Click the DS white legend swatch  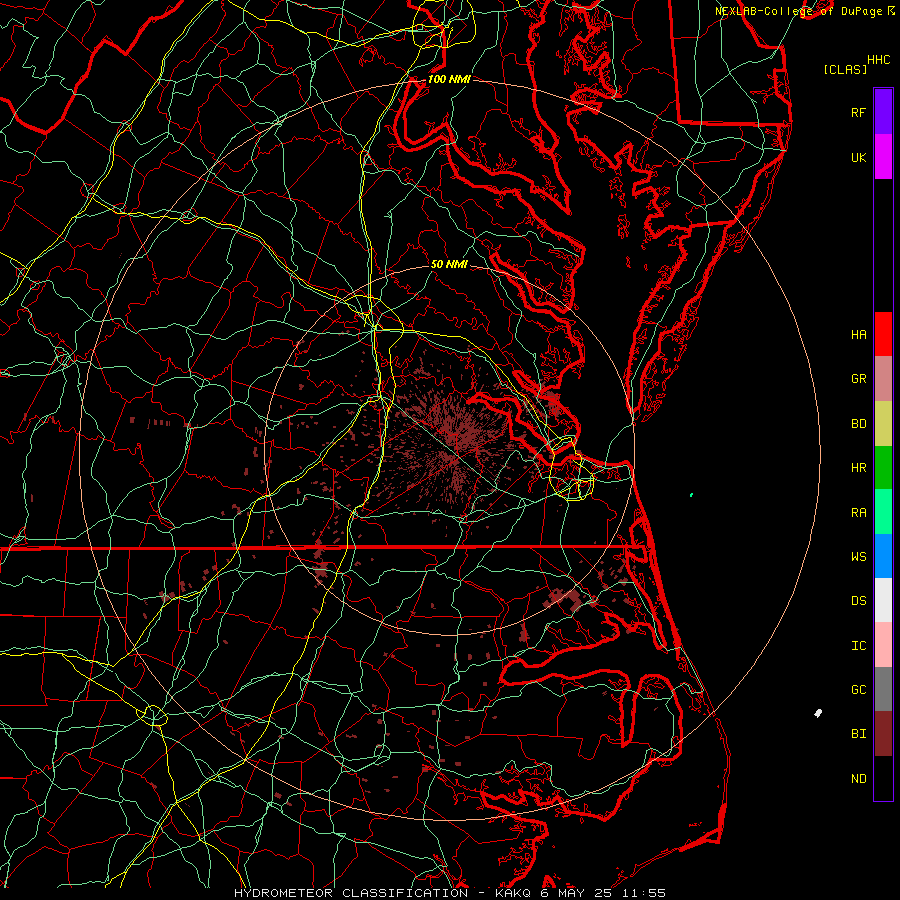[883, 600]
